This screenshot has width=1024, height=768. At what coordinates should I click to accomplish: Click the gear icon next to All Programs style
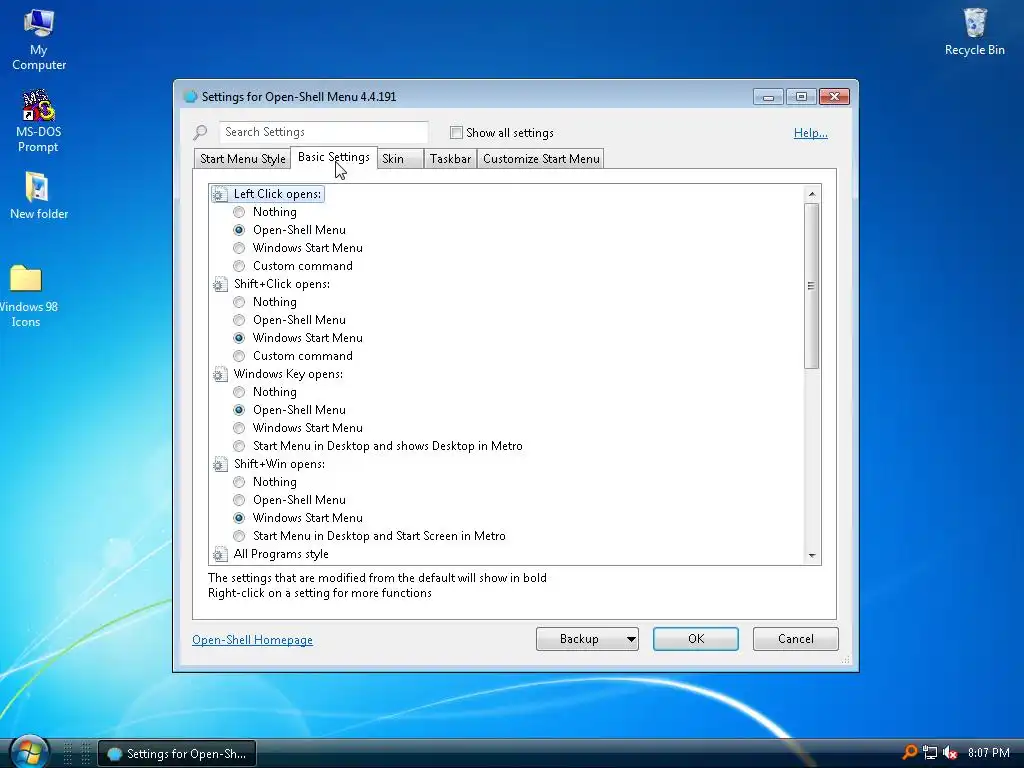(x=219, y=554)
